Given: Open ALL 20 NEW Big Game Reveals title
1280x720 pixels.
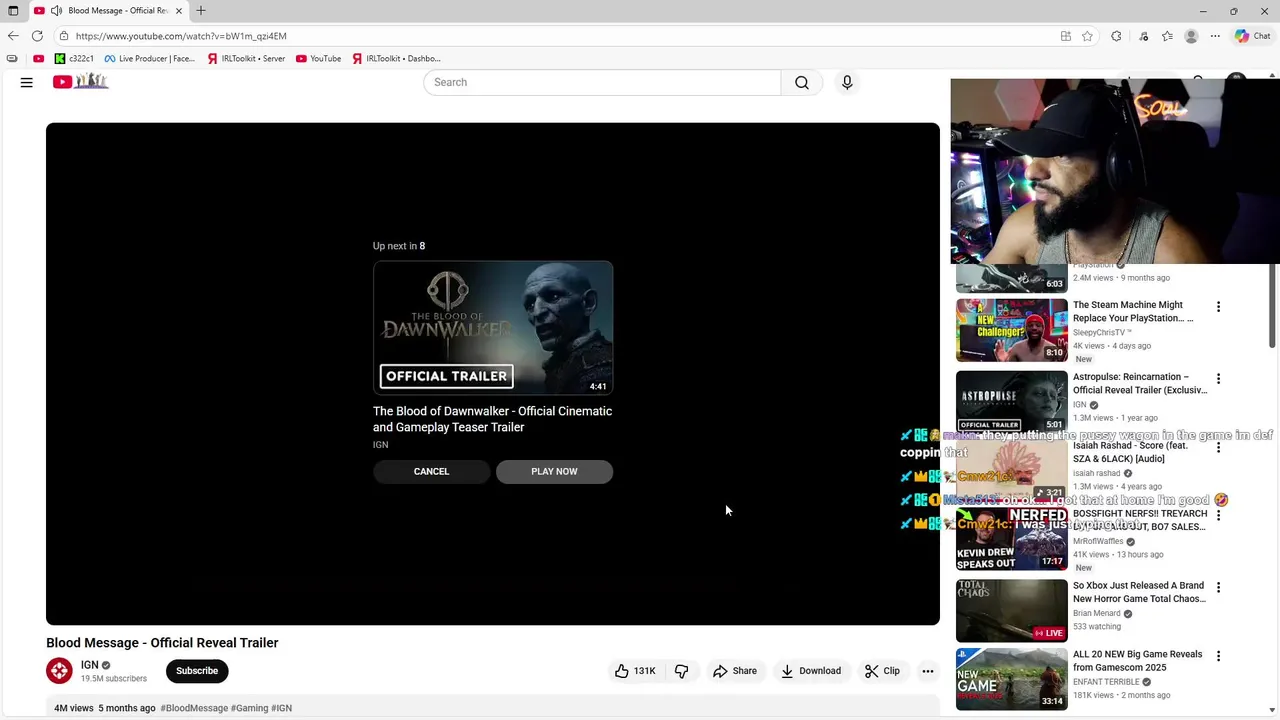Looking at the screenshot, I should pos(1138,660).
